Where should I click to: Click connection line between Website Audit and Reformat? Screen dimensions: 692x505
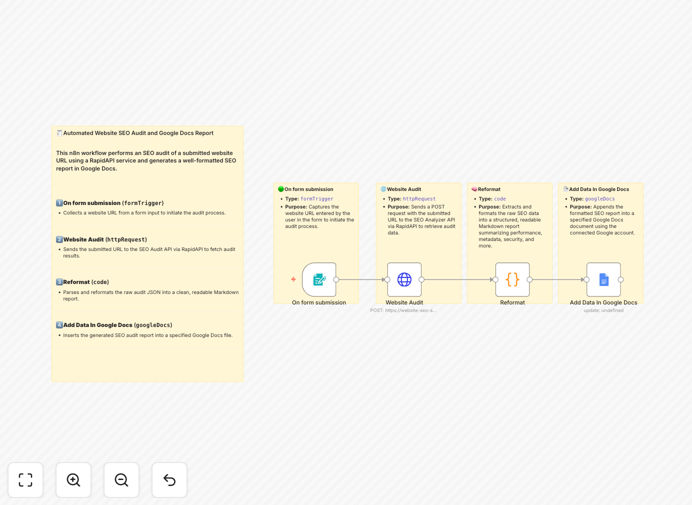coord(458,279)
